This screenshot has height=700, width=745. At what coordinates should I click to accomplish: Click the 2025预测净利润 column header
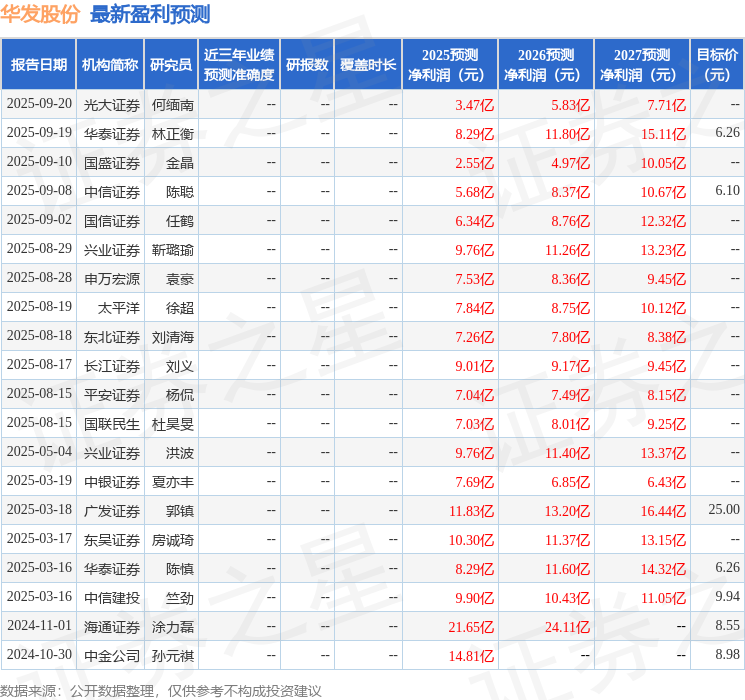point(450,64)
